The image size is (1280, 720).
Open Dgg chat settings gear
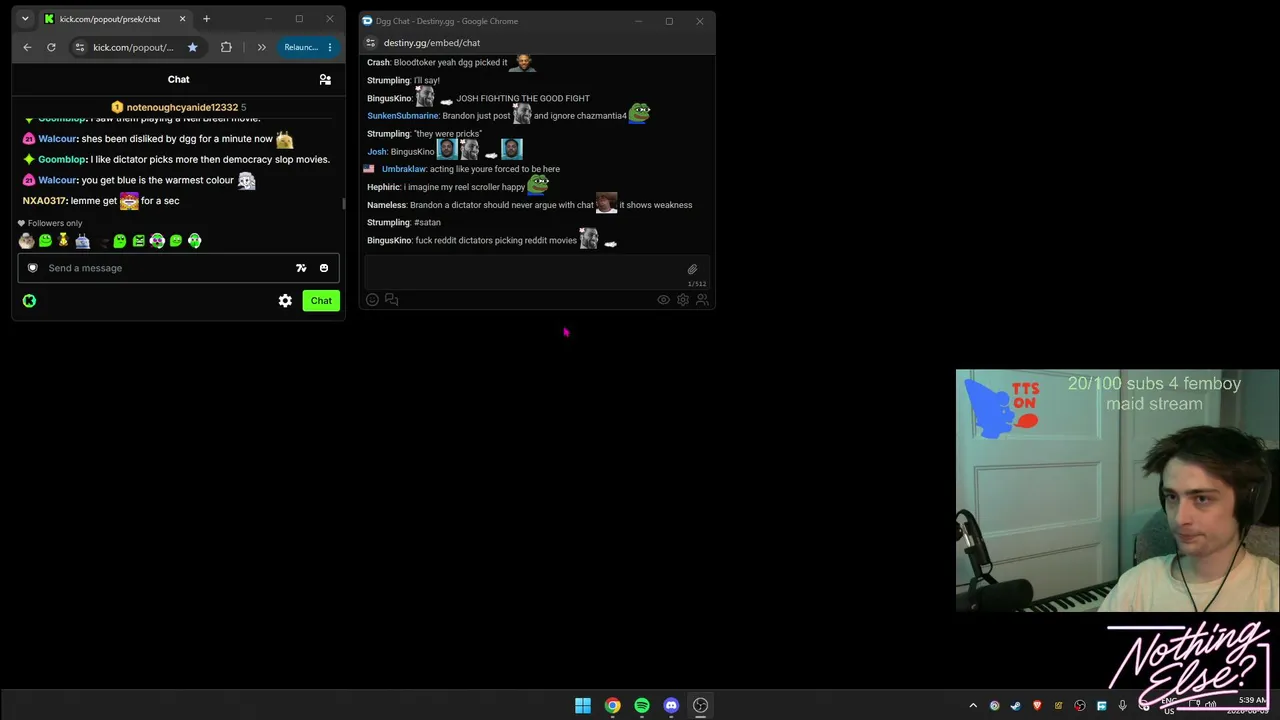coord(683,300)
